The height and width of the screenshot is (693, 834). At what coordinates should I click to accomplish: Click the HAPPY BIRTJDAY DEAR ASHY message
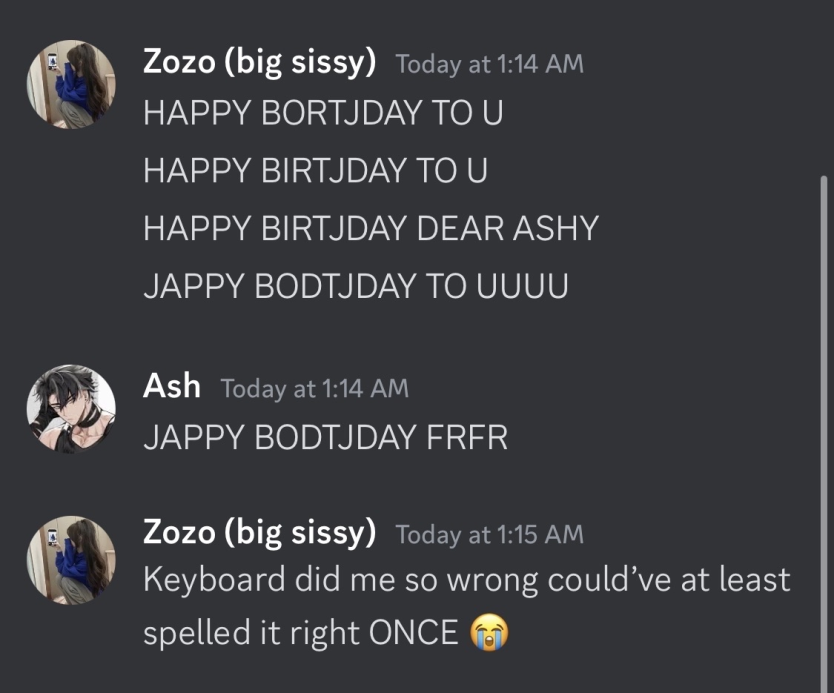(370, 229)
